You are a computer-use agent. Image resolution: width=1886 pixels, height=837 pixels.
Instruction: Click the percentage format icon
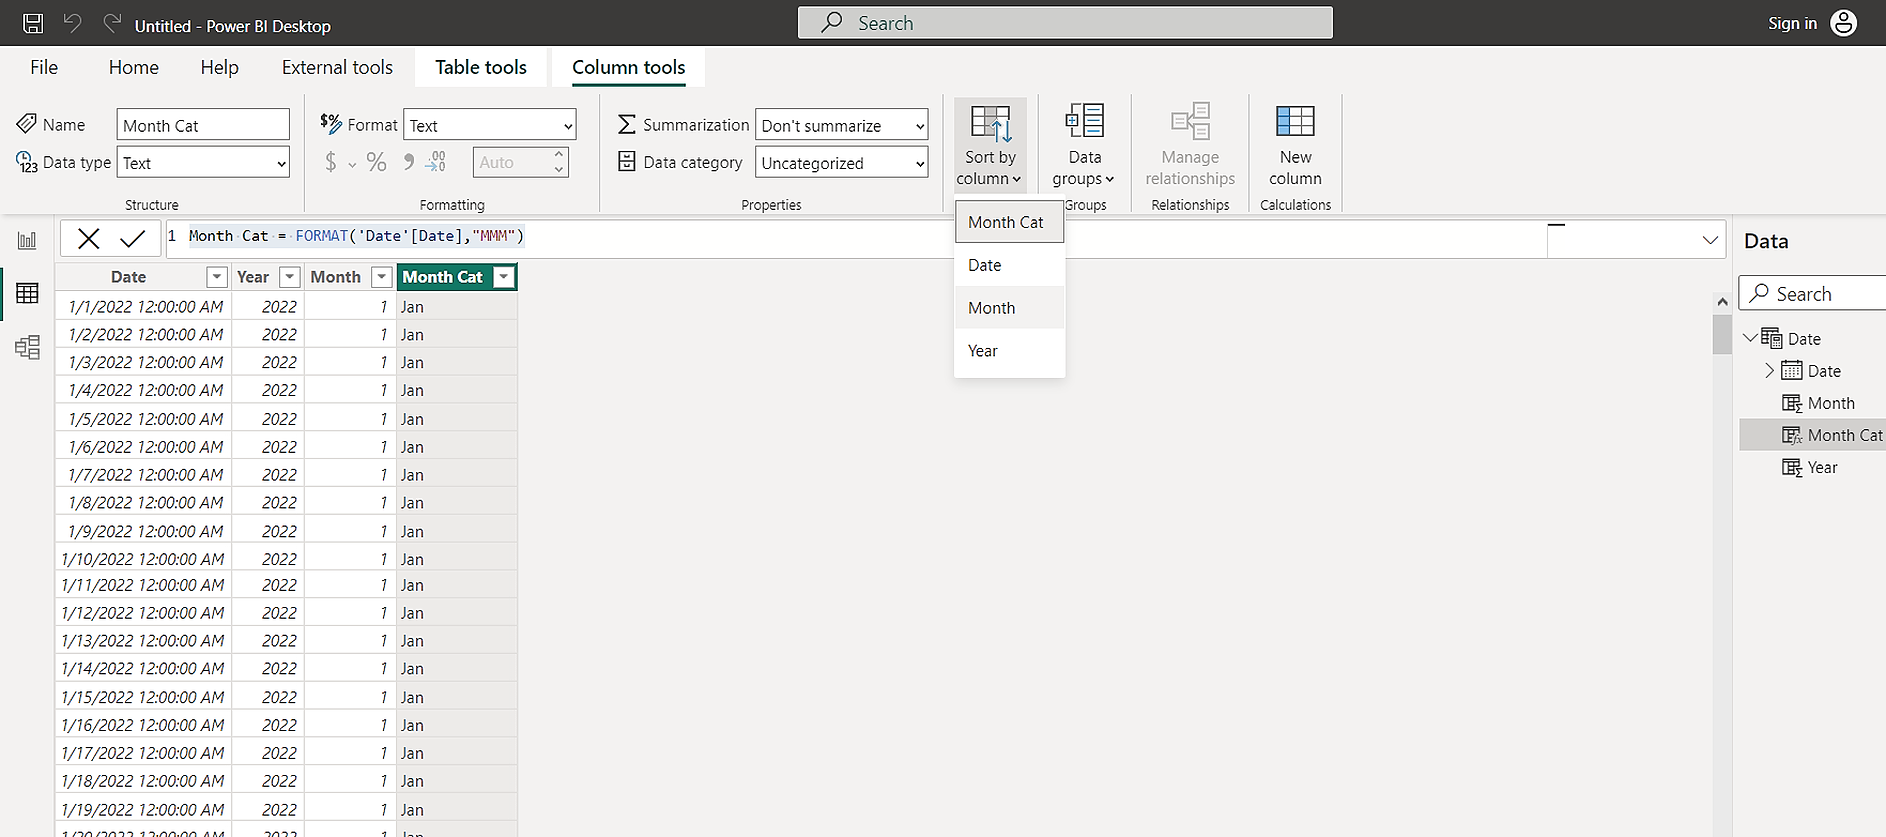[x=376, y=162]
